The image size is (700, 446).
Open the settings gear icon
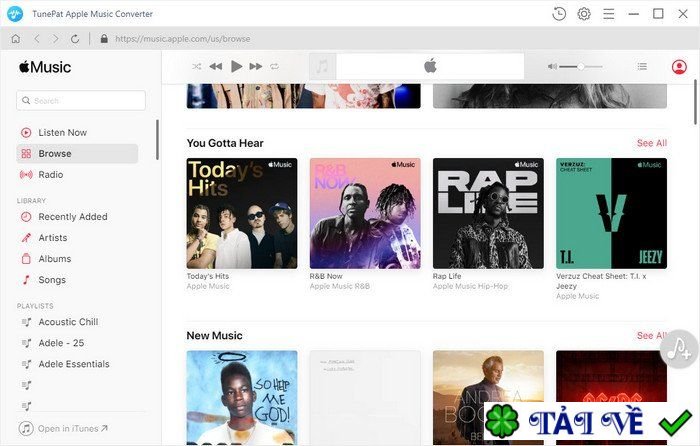pos(584,14)
